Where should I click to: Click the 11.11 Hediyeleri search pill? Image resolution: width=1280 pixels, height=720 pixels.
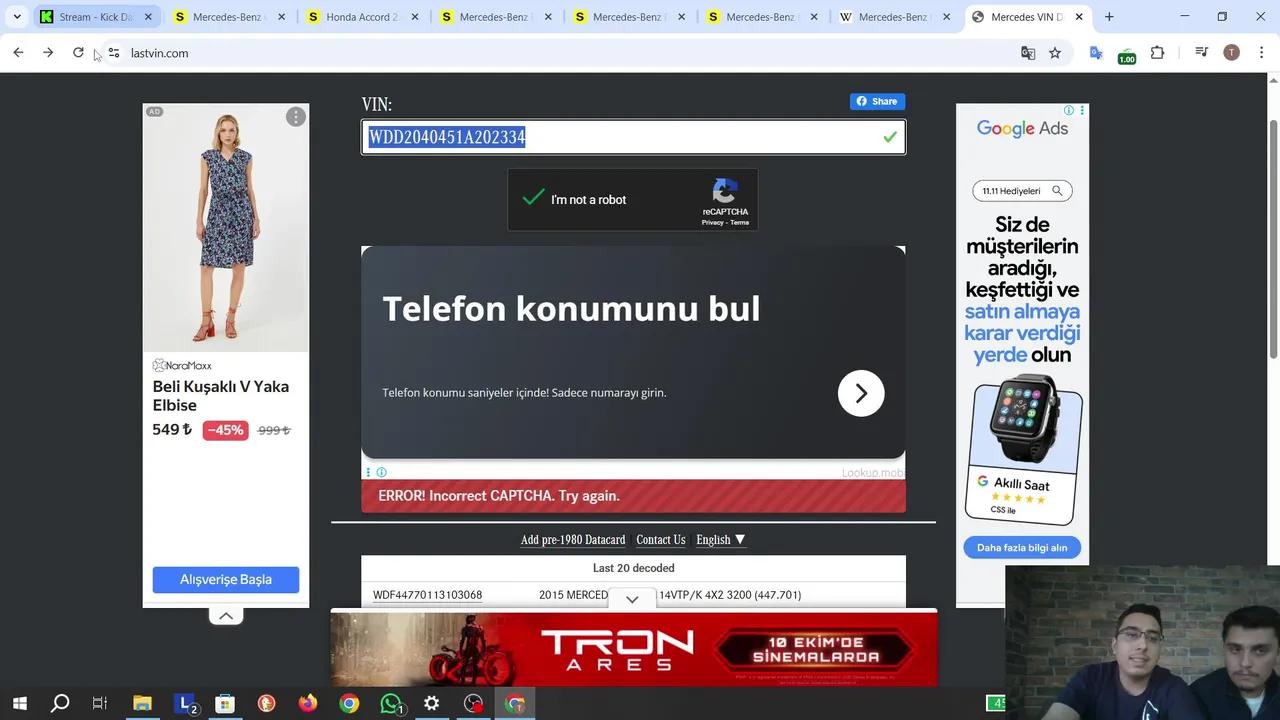(1022, 191)
